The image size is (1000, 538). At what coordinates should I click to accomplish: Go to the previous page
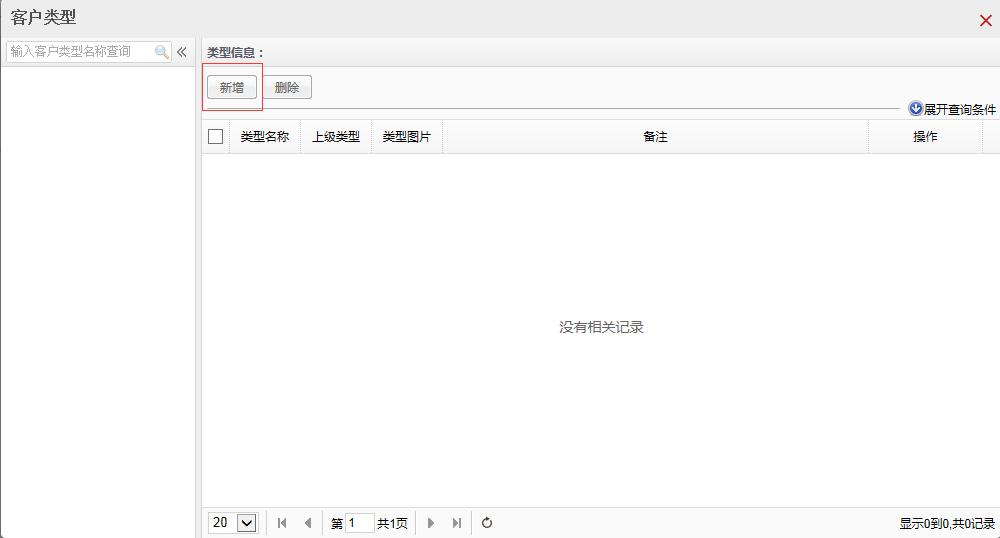point(307,523)
